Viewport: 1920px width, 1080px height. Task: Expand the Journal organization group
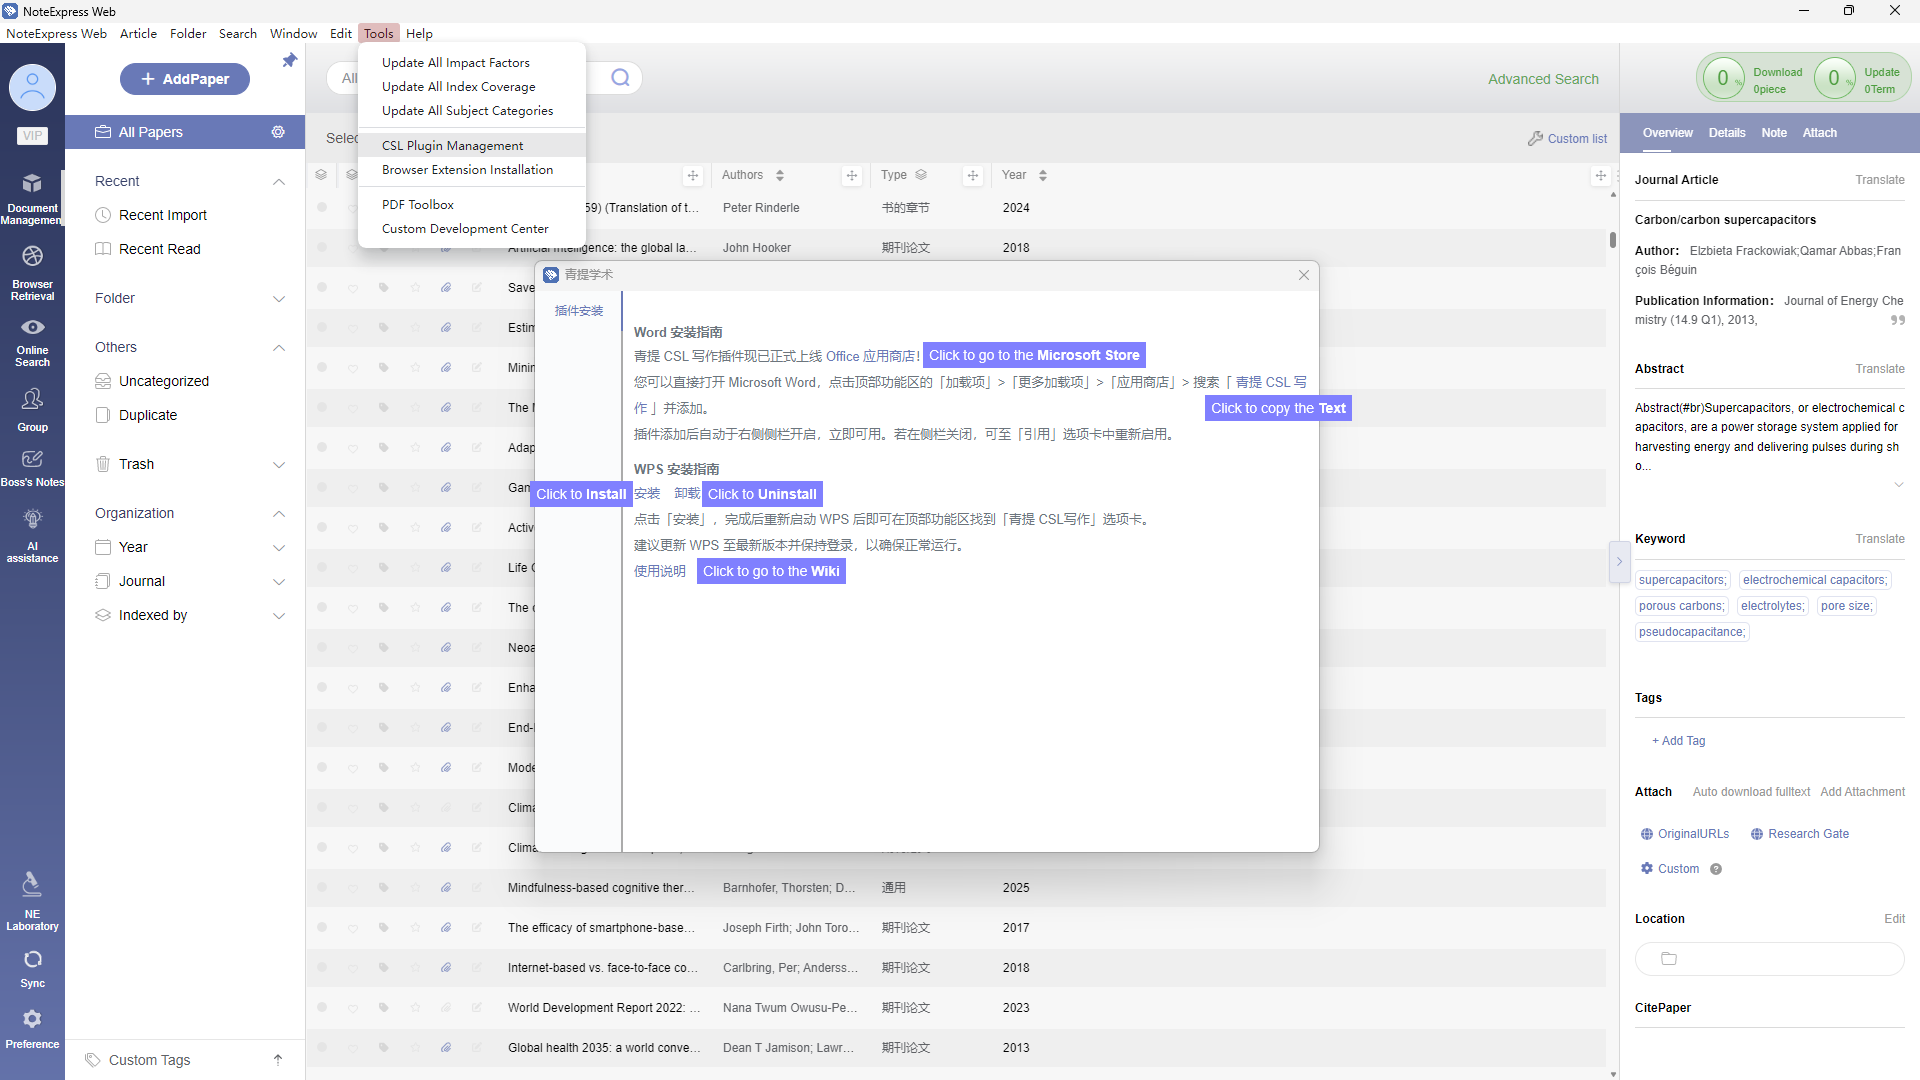(x=279, y=581)
